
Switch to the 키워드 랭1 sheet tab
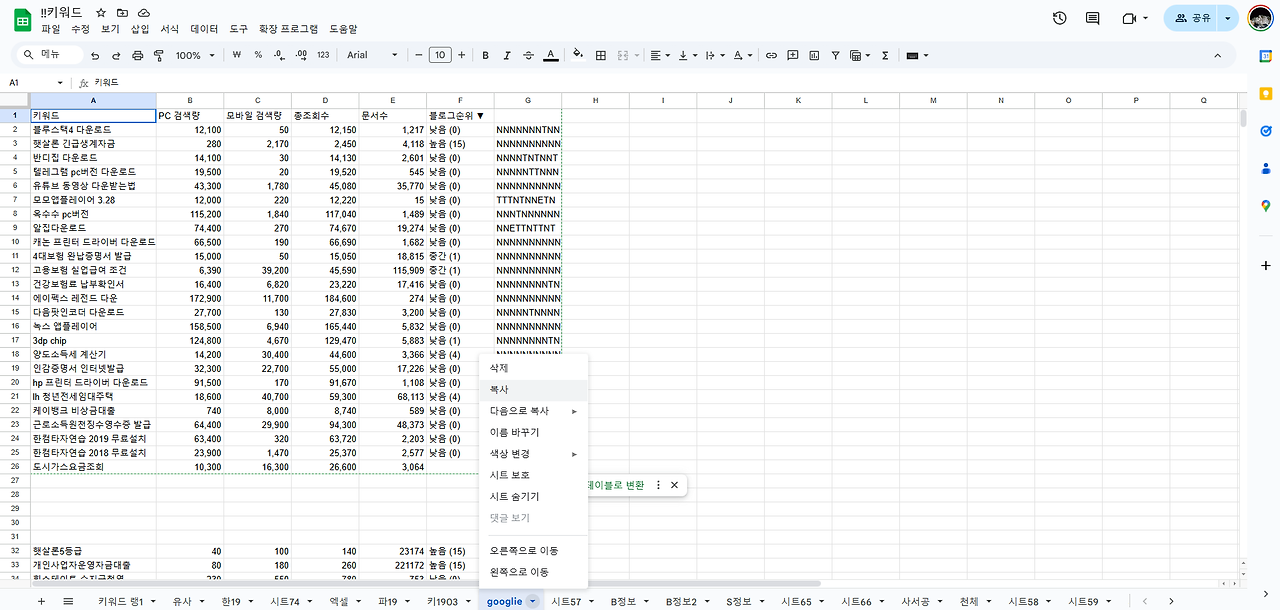click(x=120, y=601)
